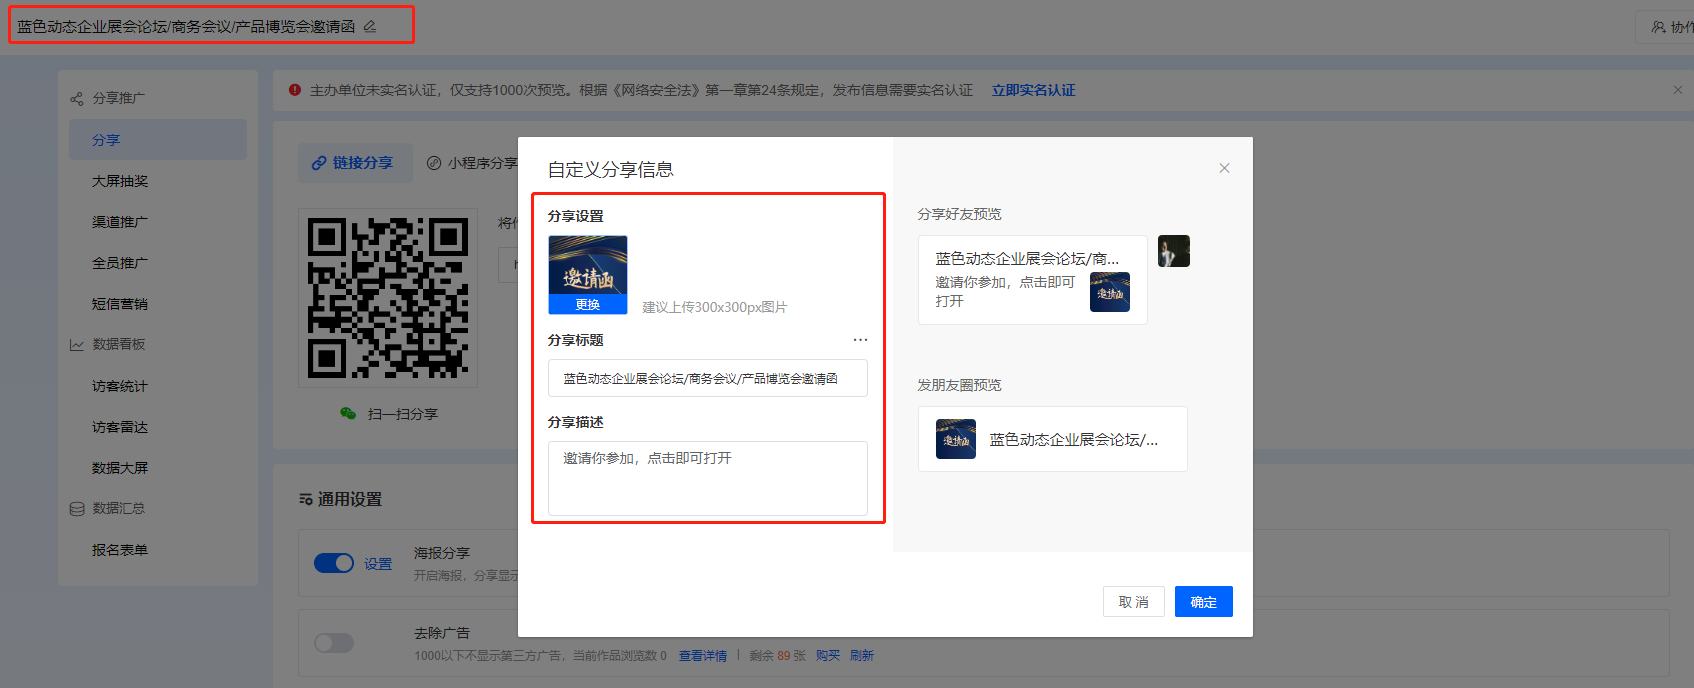Focus the 分享标题 text input field
1694x688 pixels.
tap(708, 378)
